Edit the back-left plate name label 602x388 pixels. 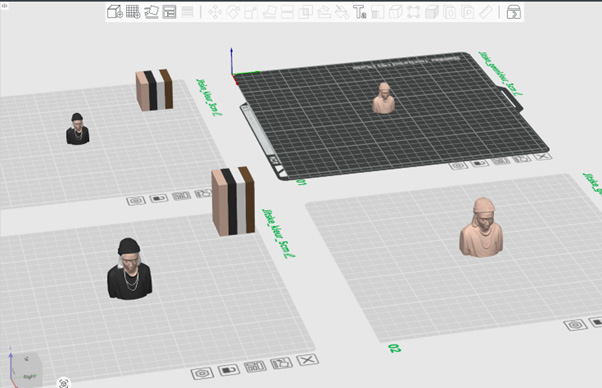pos(209,97)
